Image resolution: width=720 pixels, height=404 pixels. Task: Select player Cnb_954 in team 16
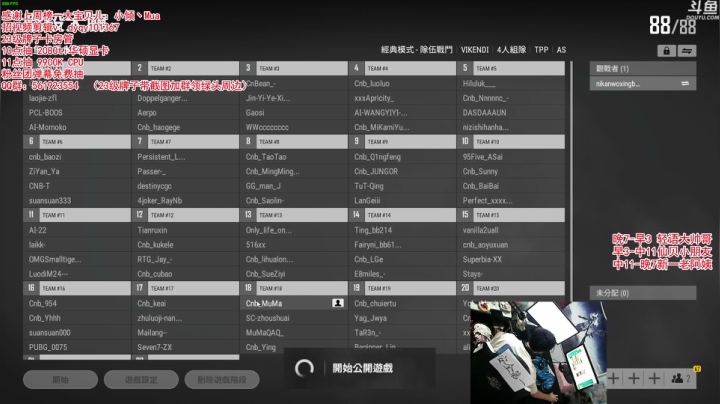(x=77, y=303)
